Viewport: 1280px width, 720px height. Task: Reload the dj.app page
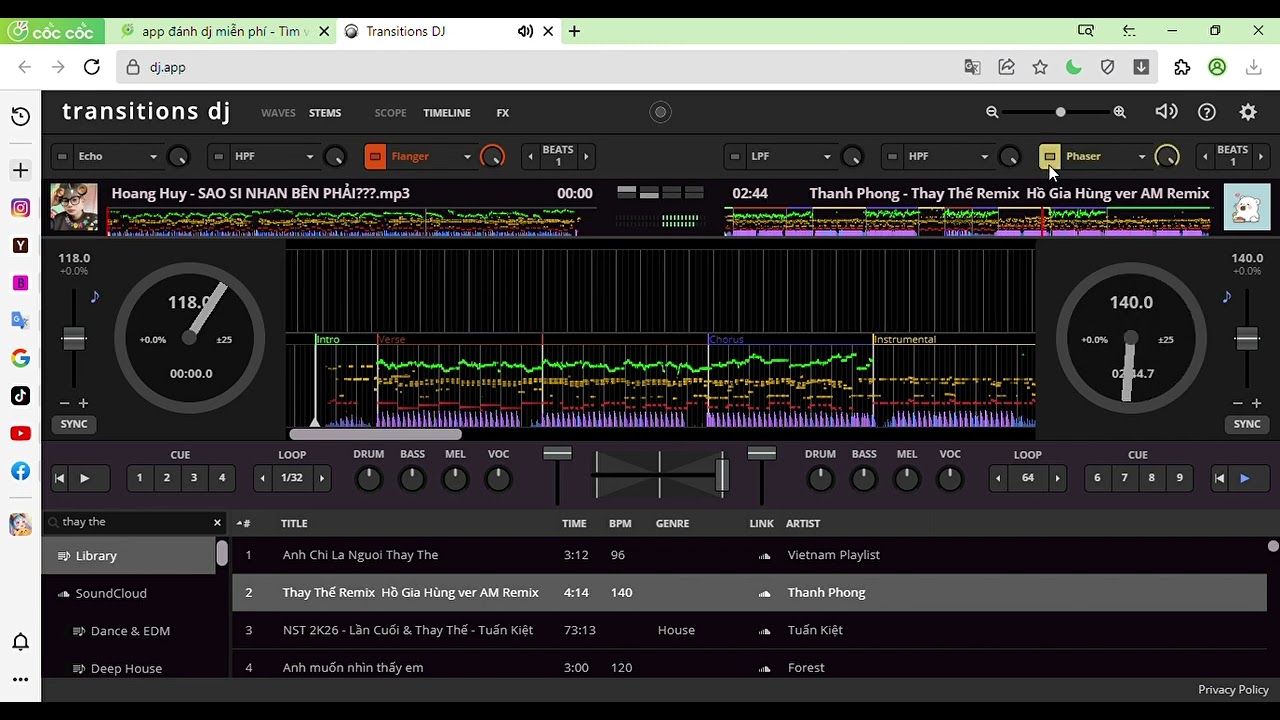91,67
